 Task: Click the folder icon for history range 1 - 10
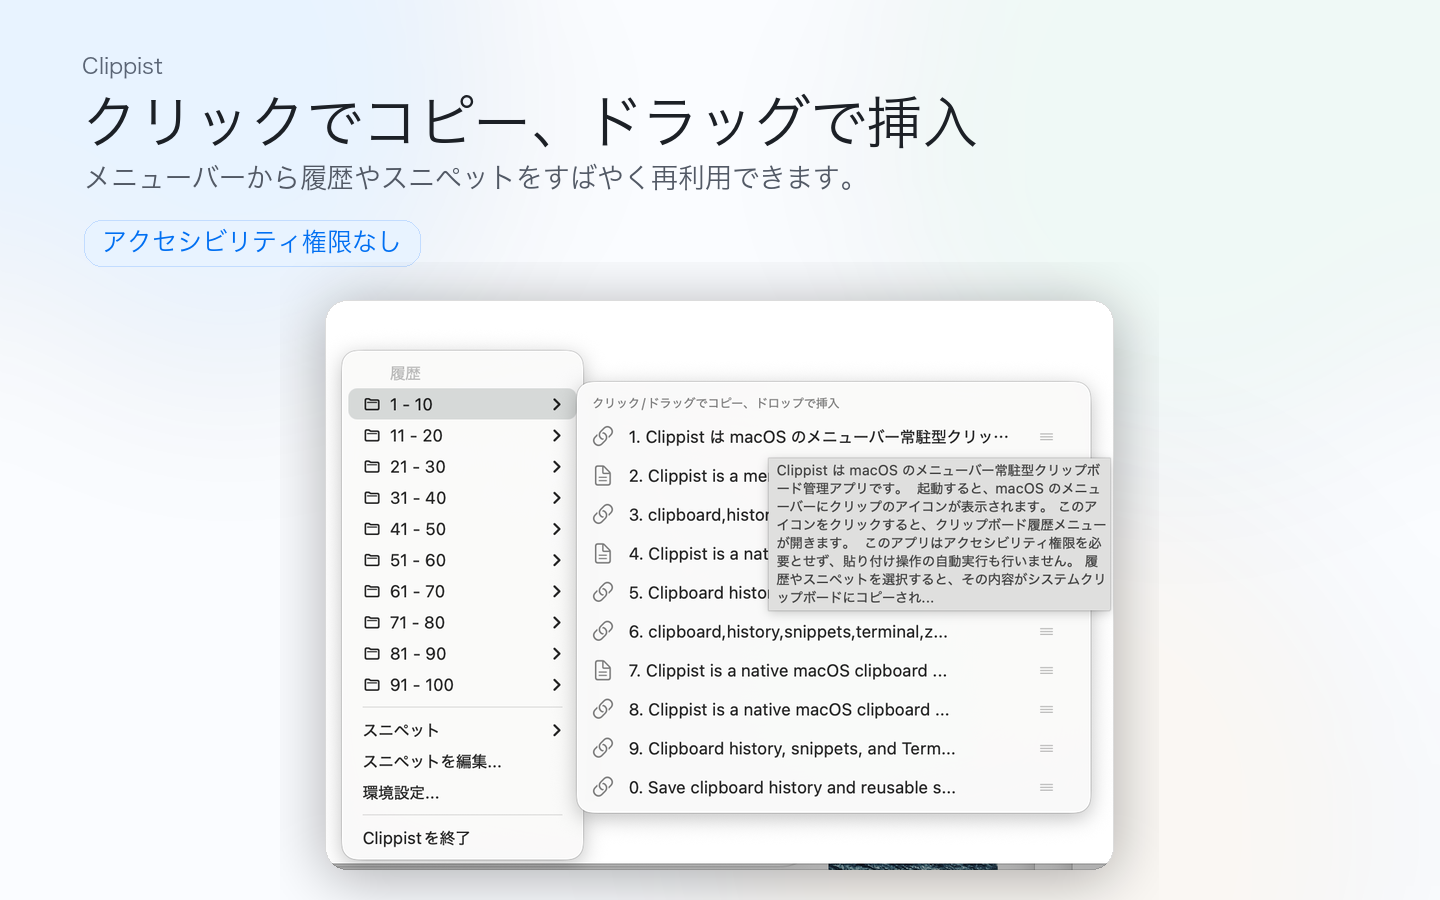(x=372, y=404)
